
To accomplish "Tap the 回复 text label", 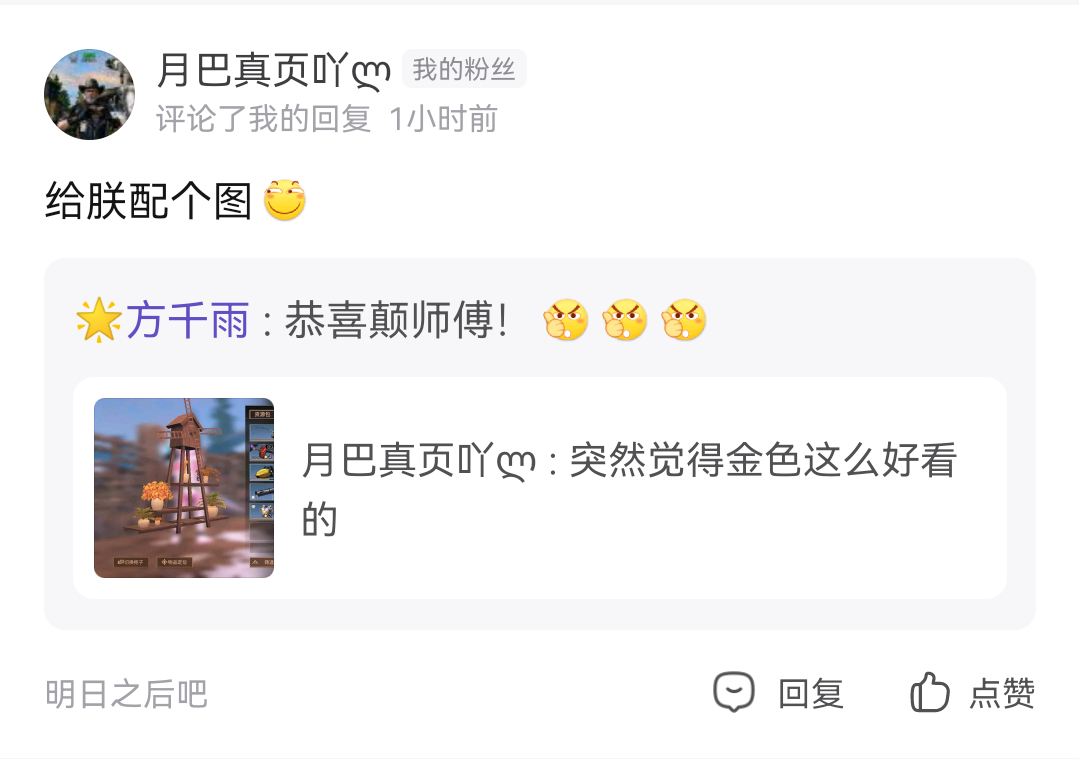I will pyautogui.click(x=811, y=693).
